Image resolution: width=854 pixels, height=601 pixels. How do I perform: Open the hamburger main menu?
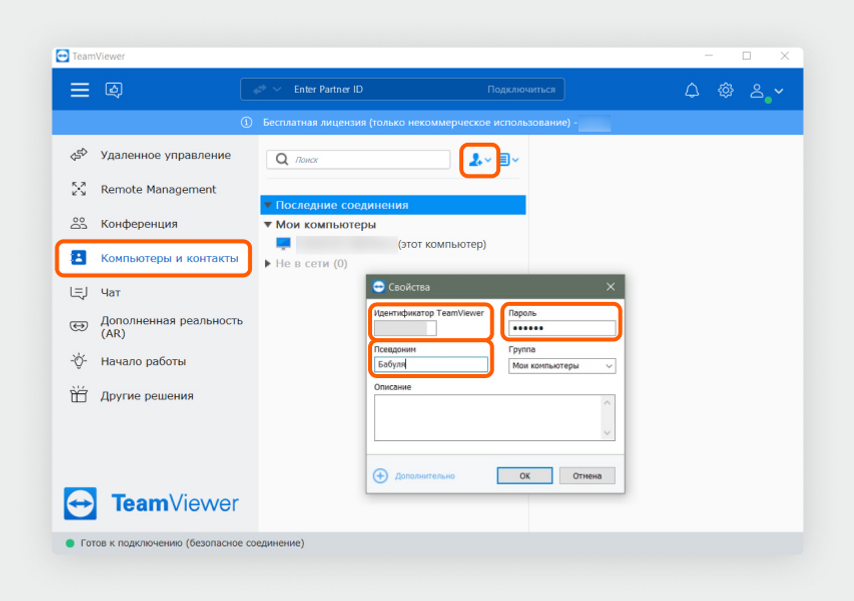click(80, 90)
